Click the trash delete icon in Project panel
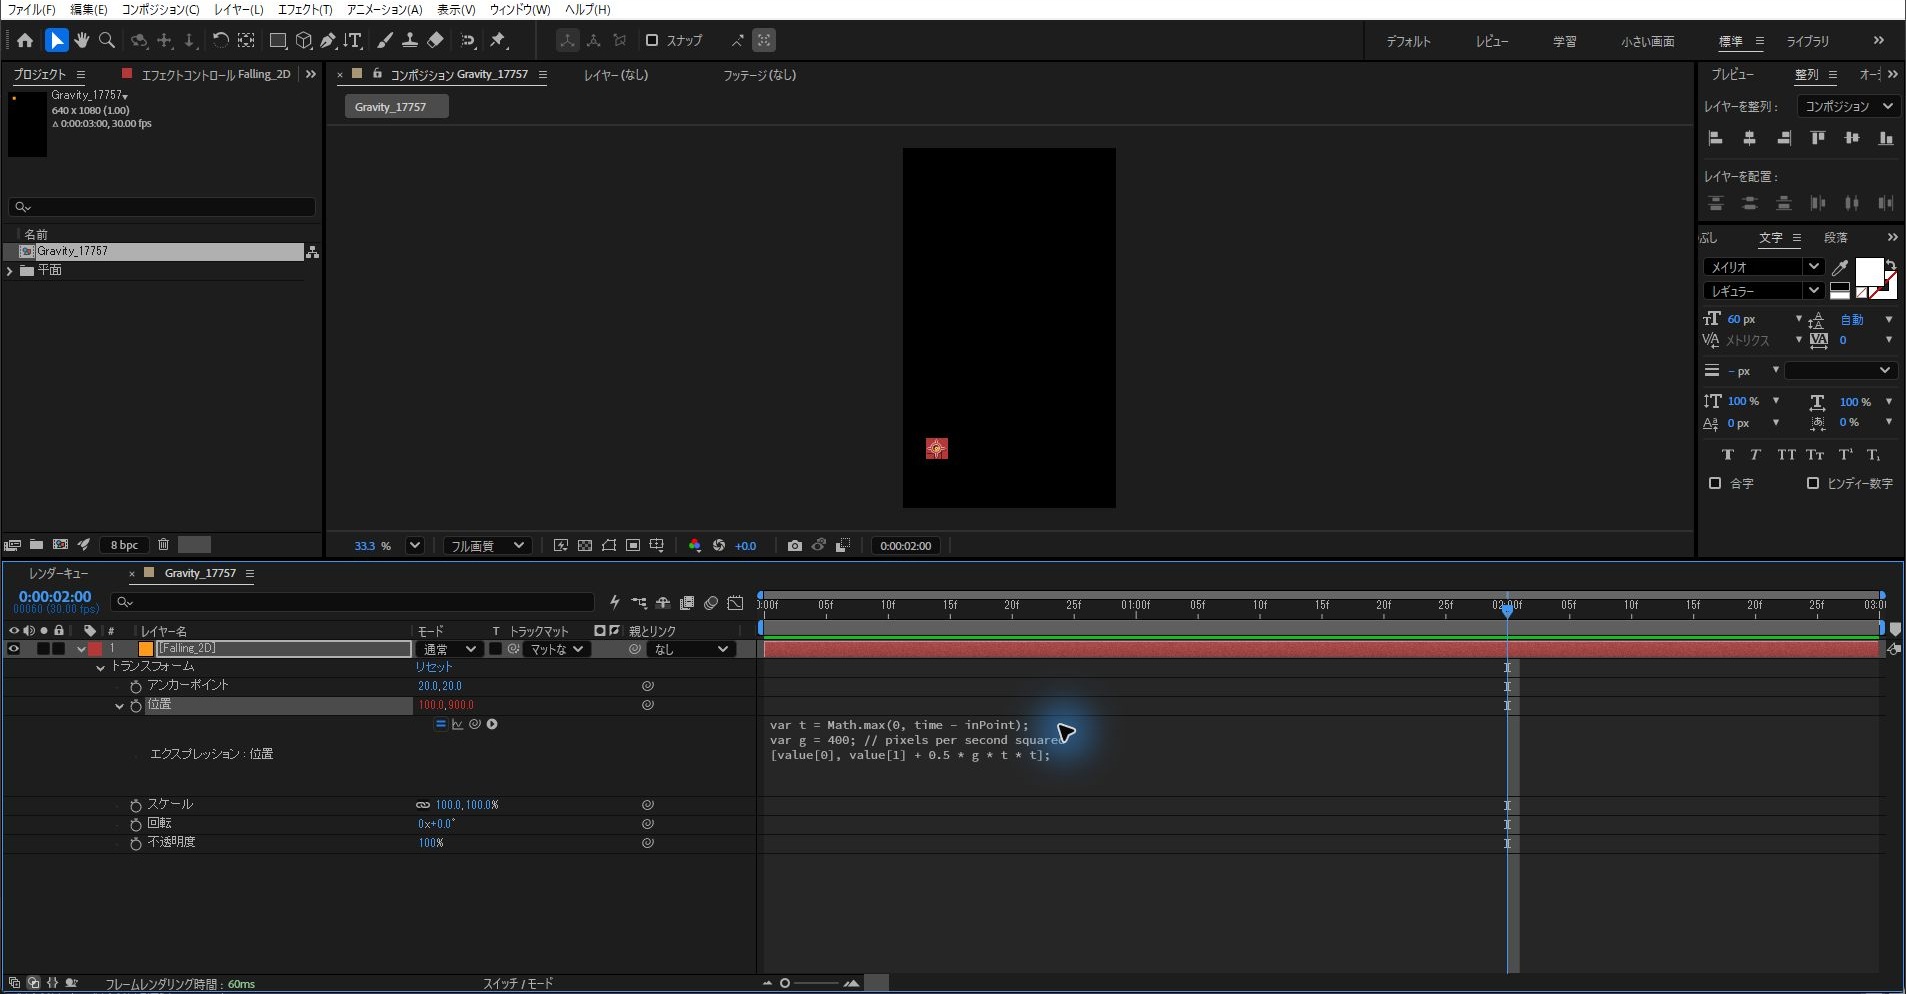 pyautogui.click(x=163, y=544)
